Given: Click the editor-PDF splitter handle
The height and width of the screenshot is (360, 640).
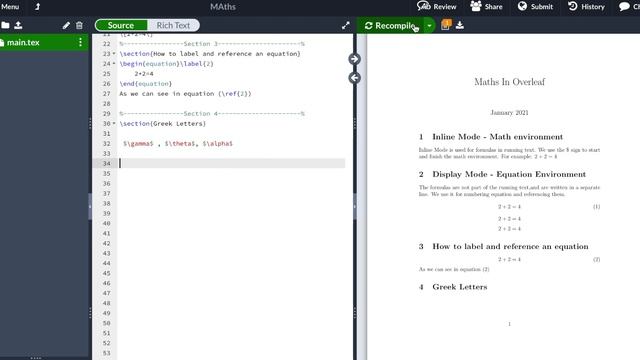Looking at the screenshot, I should coord(354,206).
